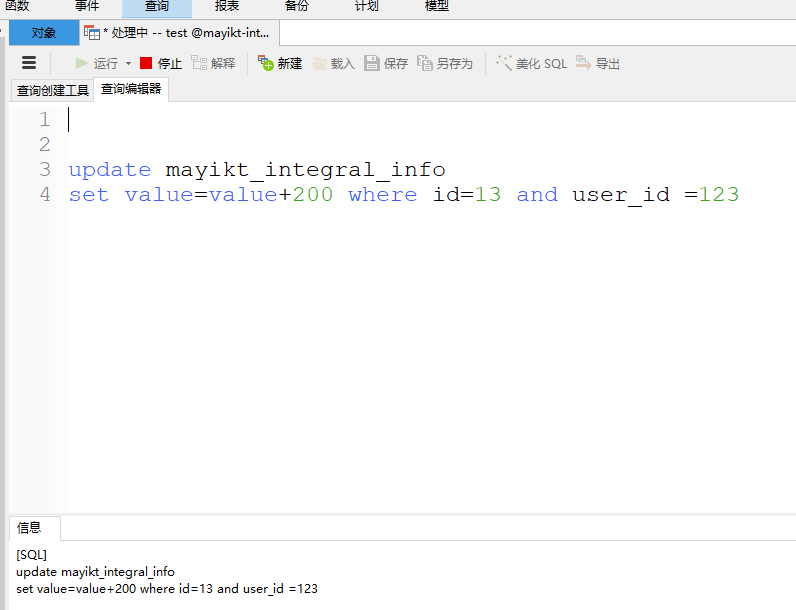Save the query with 保存

pos(386,63)
